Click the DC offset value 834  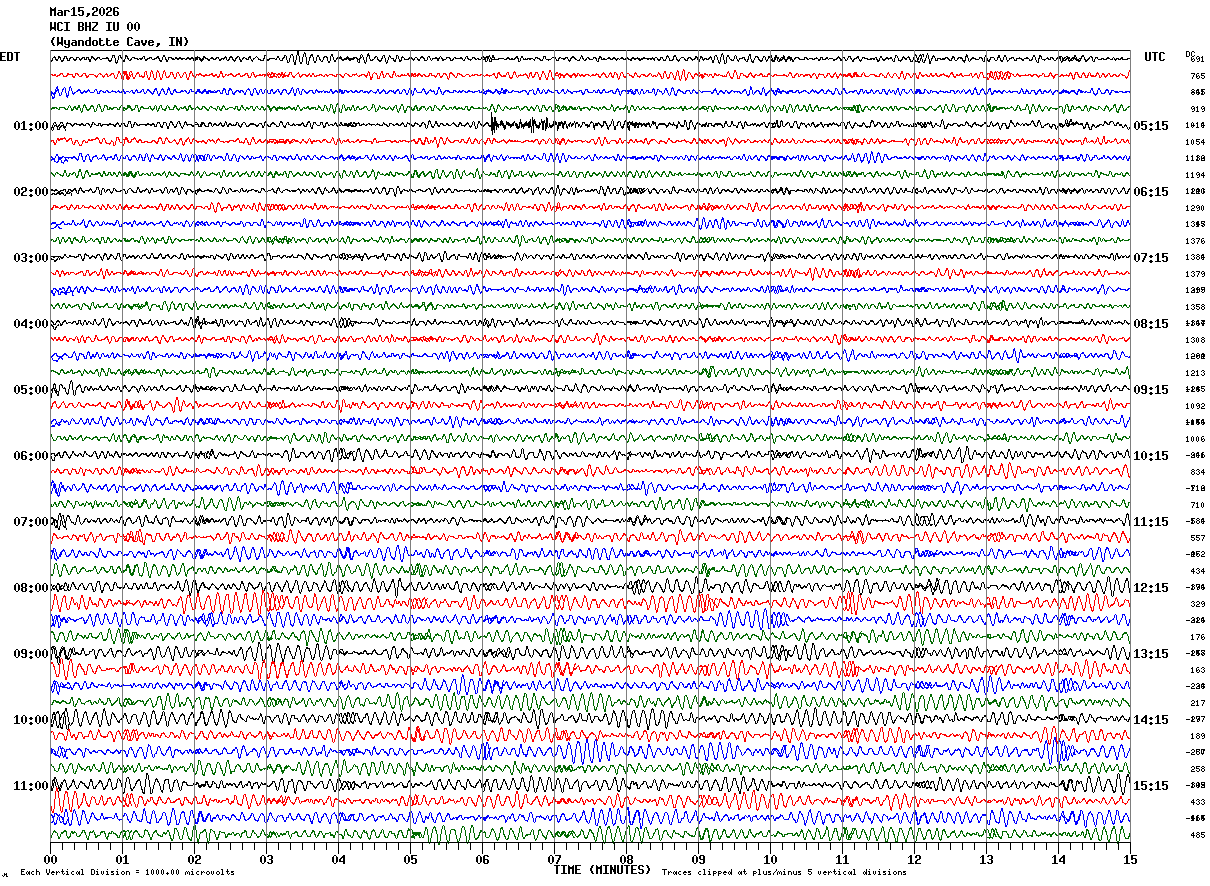(1197, 472)
